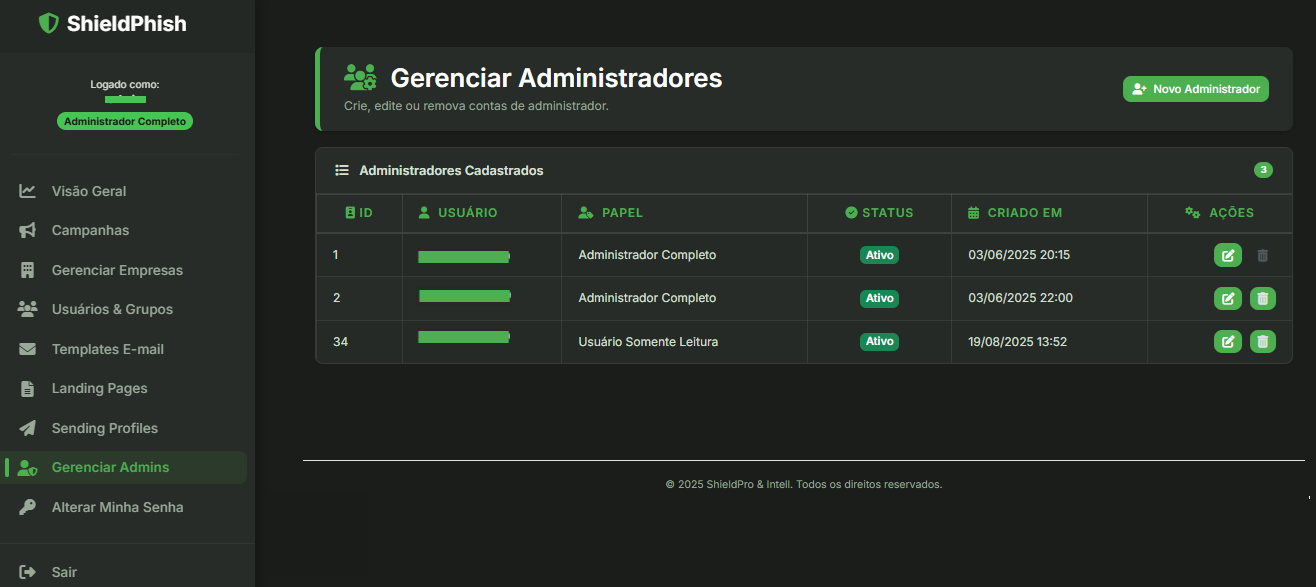
Task: Select the Templates E-mail envelope icon
Action: (26, 348)
